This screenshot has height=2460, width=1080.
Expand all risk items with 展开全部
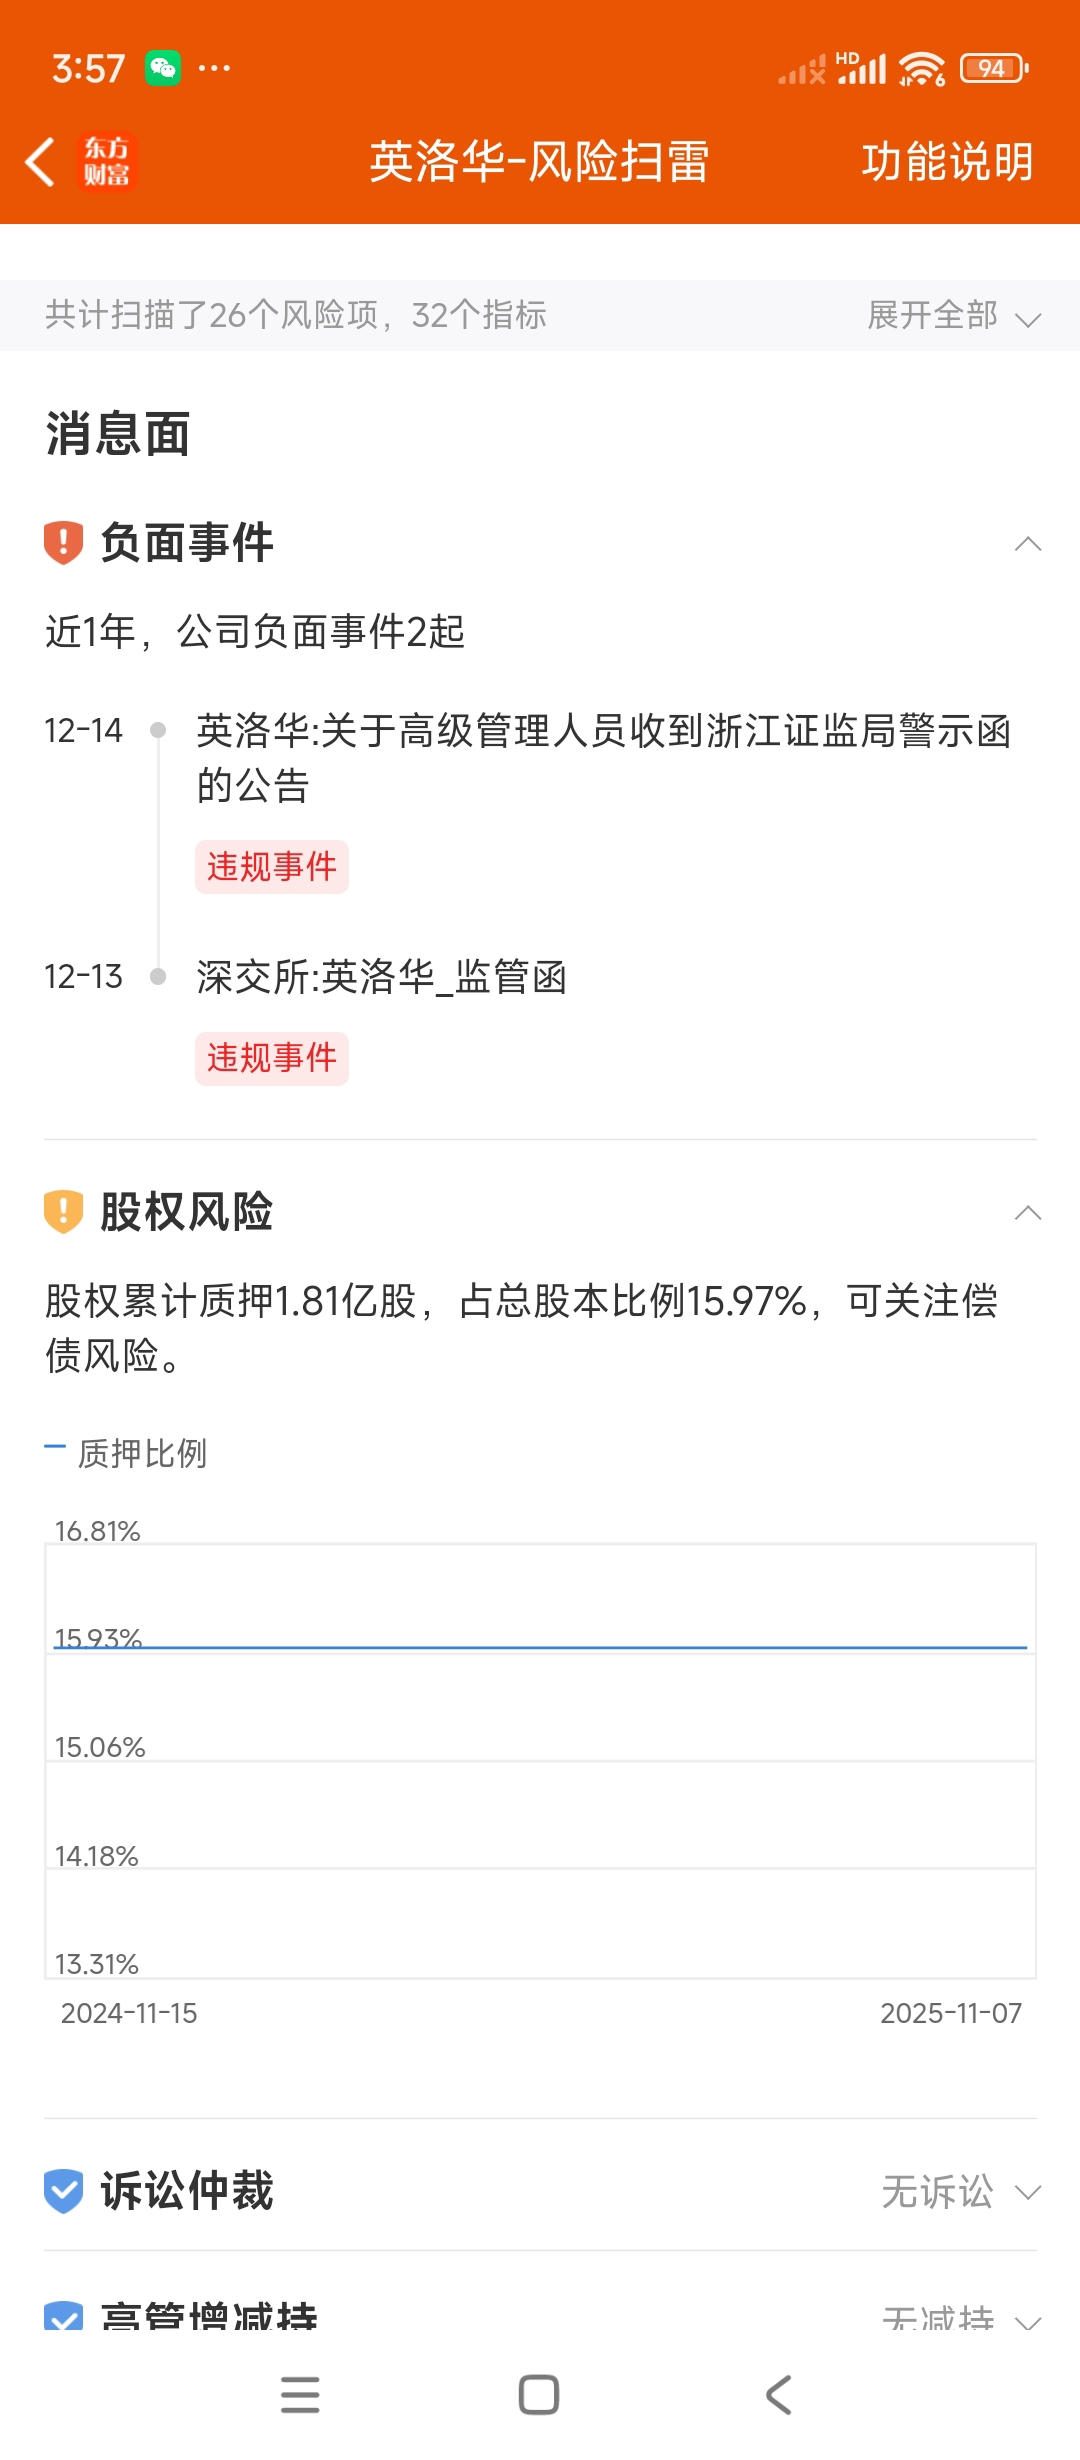(x=953, y=316)
